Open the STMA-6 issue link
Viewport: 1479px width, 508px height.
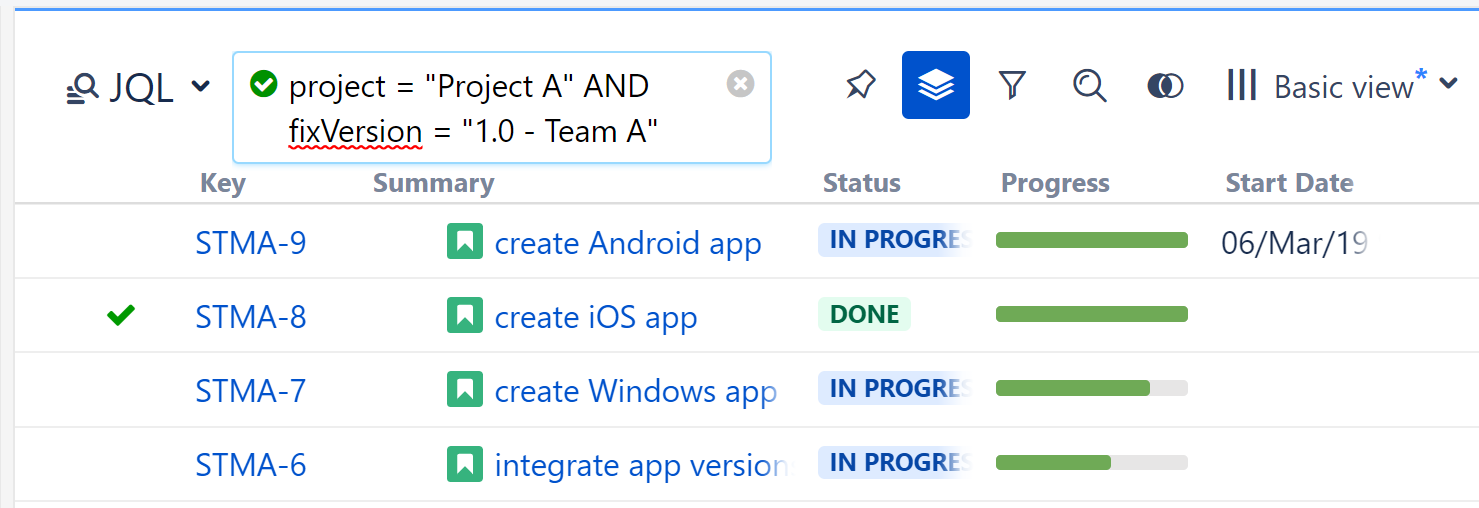(250, 465)
